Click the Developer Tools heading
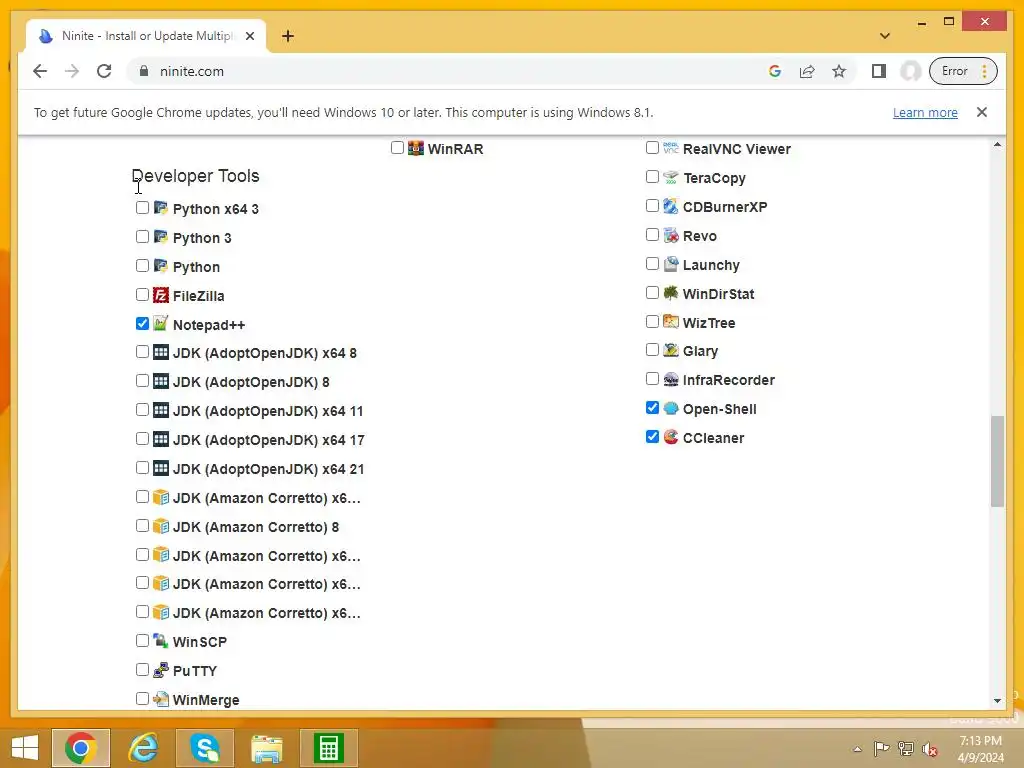Image resolution: width=1024 pixels, height=768 pixels. tap(195, 176)
